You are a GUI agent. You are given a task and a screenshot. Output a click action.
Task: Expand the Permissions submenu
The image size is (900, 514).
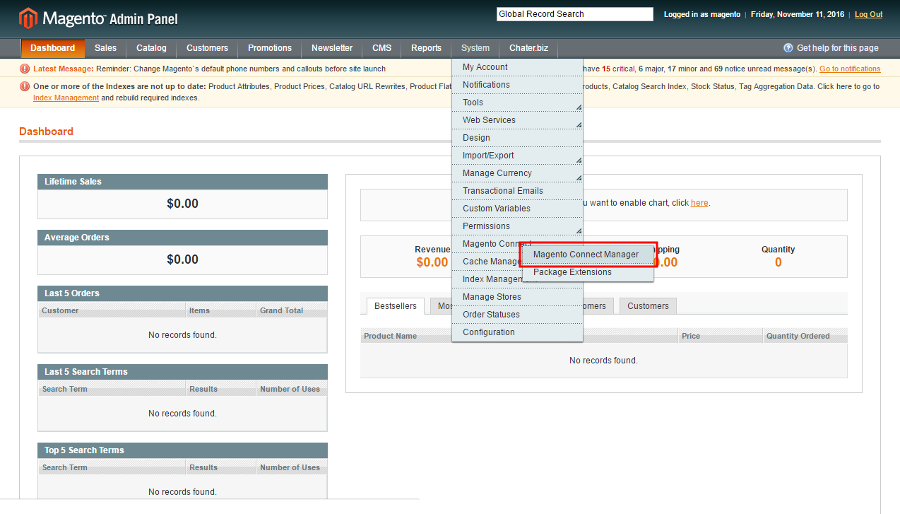click(x=579, y=231)
